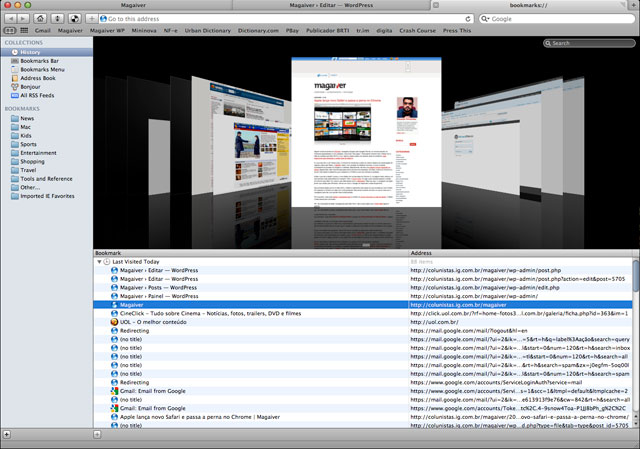
Task: Sort by the Address column header
Action: tap(520, 253)
